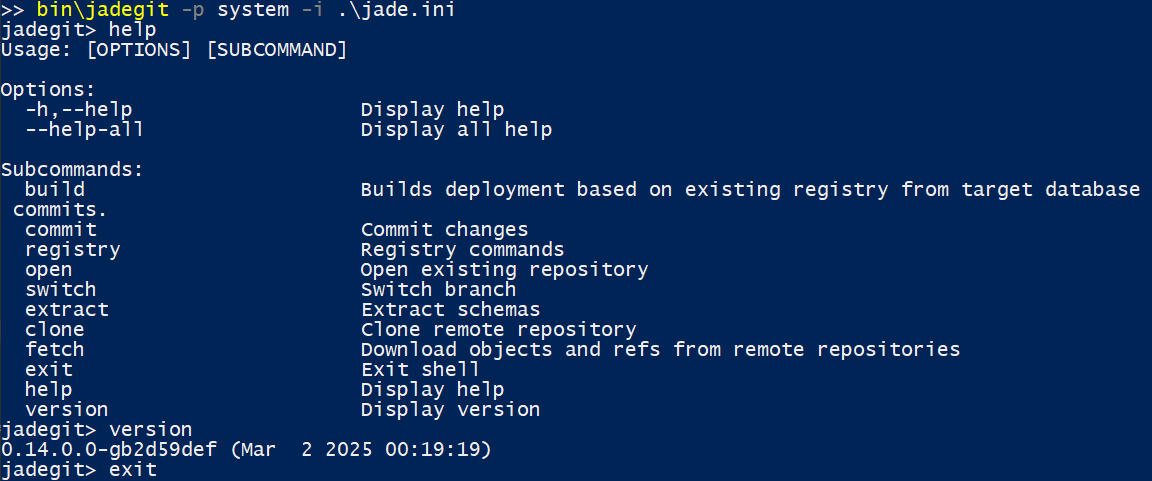Image resolution: width=1152 pixels, height=481 pixels.
Task: Click the open subcommand name
Action: (x=49, y=270)
